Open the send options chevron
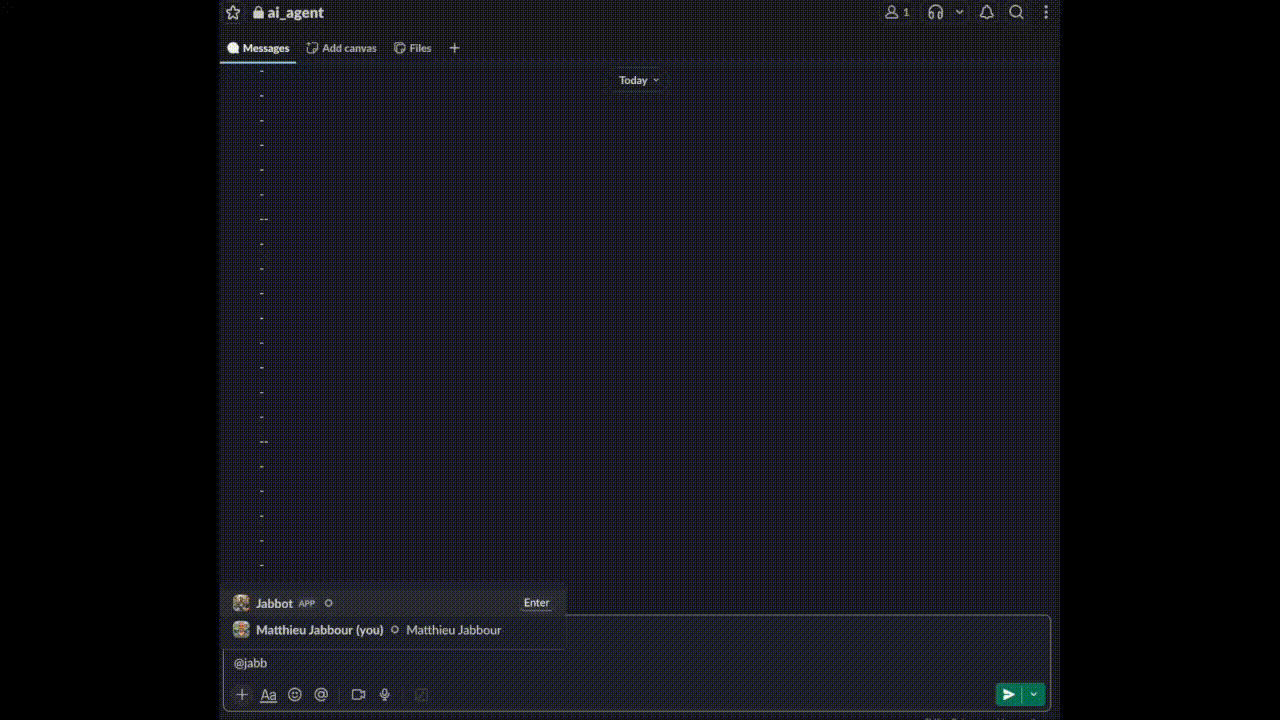The width and height of the screenshot is (1280, 720). (x=1033, y=694)
